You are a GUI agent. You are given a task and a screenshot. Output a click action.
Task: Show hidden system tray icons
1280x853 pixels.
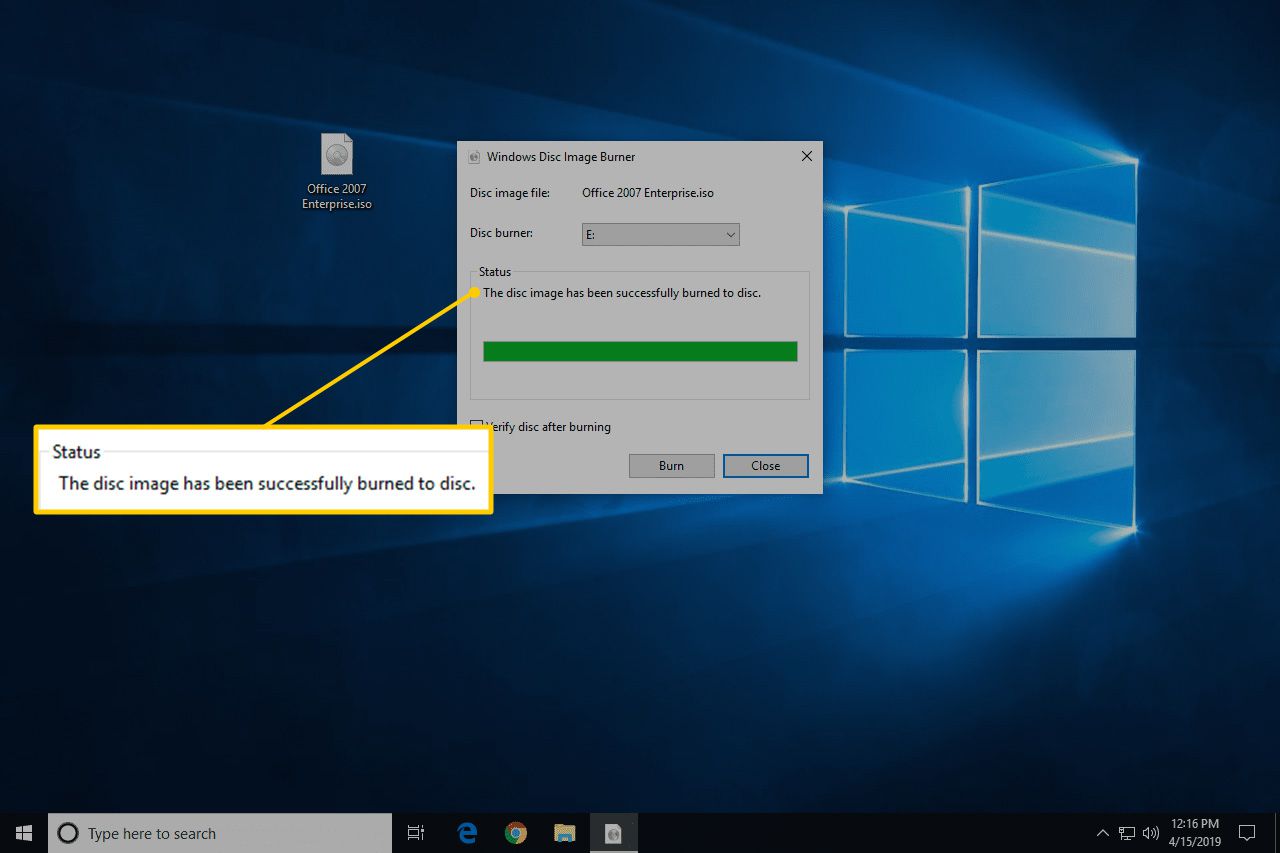coord(1103,833)
